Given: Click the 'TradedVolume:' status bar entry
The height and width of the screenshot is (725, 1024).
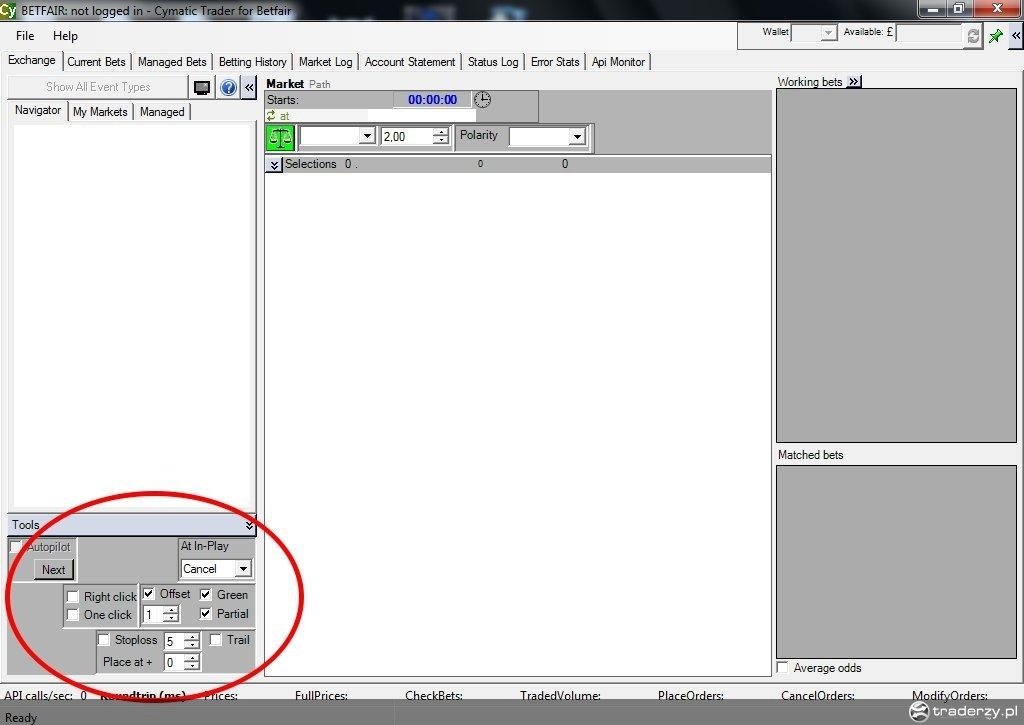Looking at the screenshot, I should [x=560, y=696].
